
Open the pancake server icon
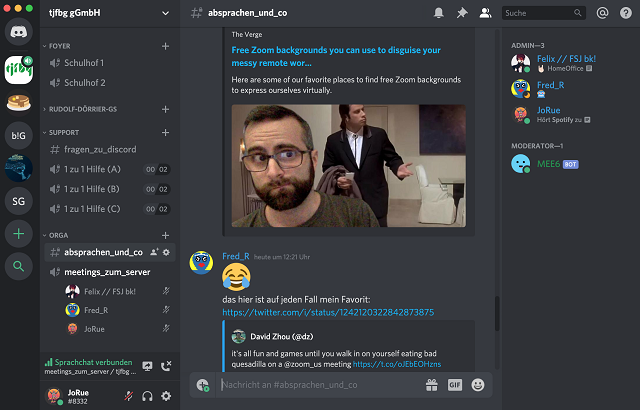(19, 102)
